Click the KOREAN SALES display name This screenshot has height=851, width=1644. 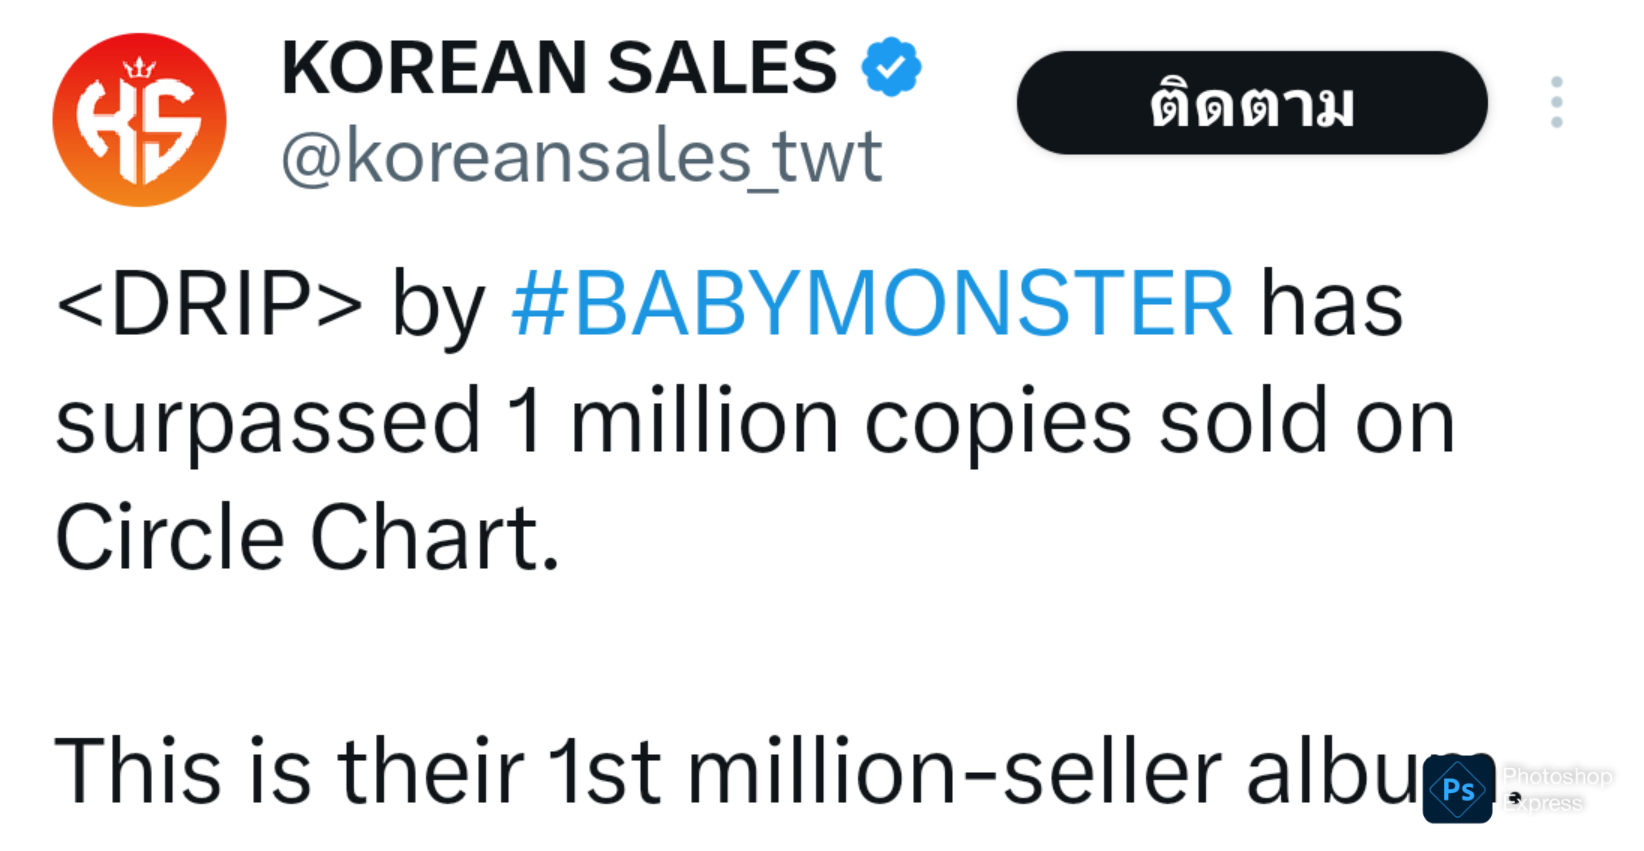click(559, 68)
